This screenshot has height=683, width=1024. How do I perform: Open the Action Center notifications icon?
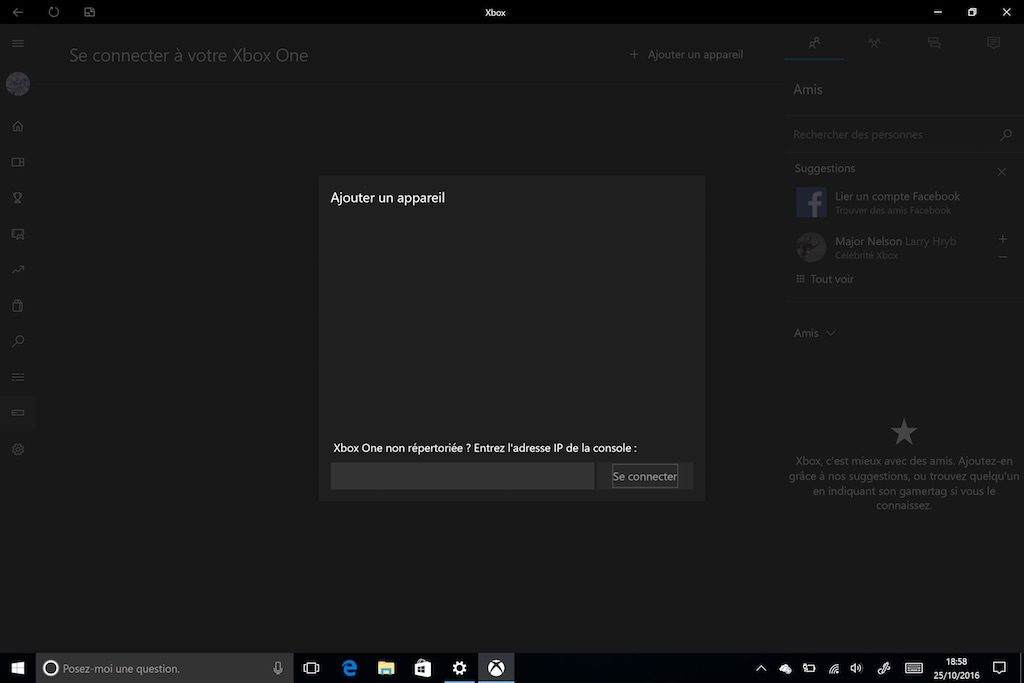[999, 668]
